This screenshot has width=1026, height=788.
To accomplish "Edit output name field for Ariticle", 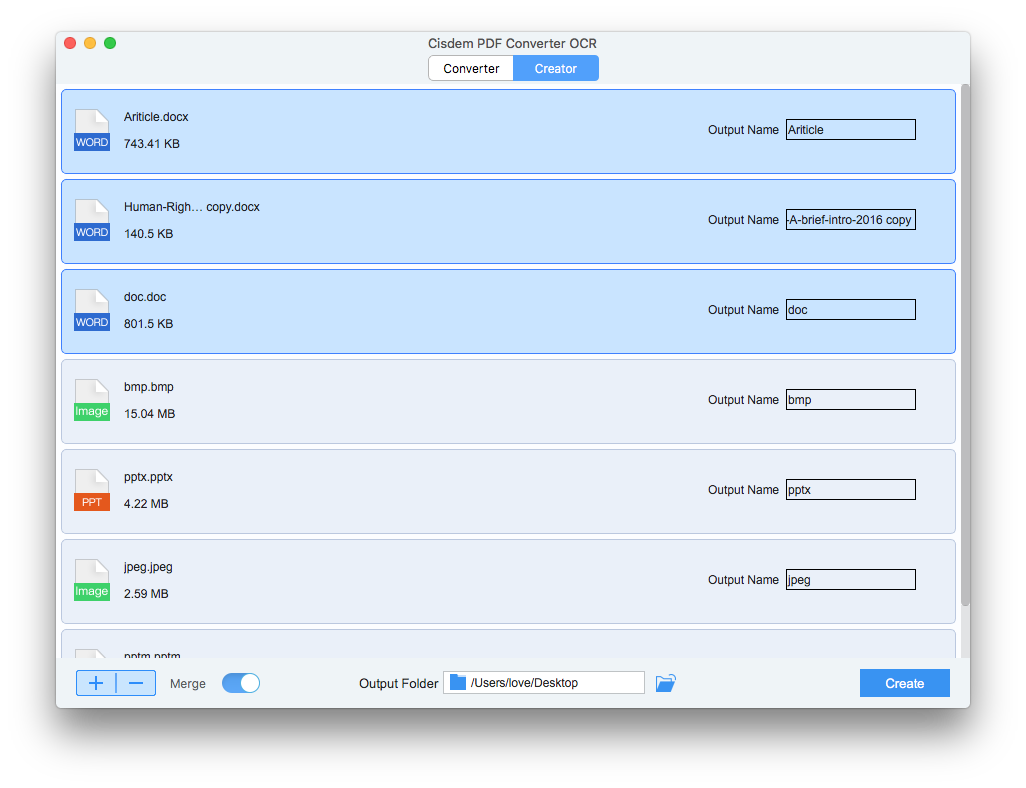I will pyautogui.click(x=851, y=130).
